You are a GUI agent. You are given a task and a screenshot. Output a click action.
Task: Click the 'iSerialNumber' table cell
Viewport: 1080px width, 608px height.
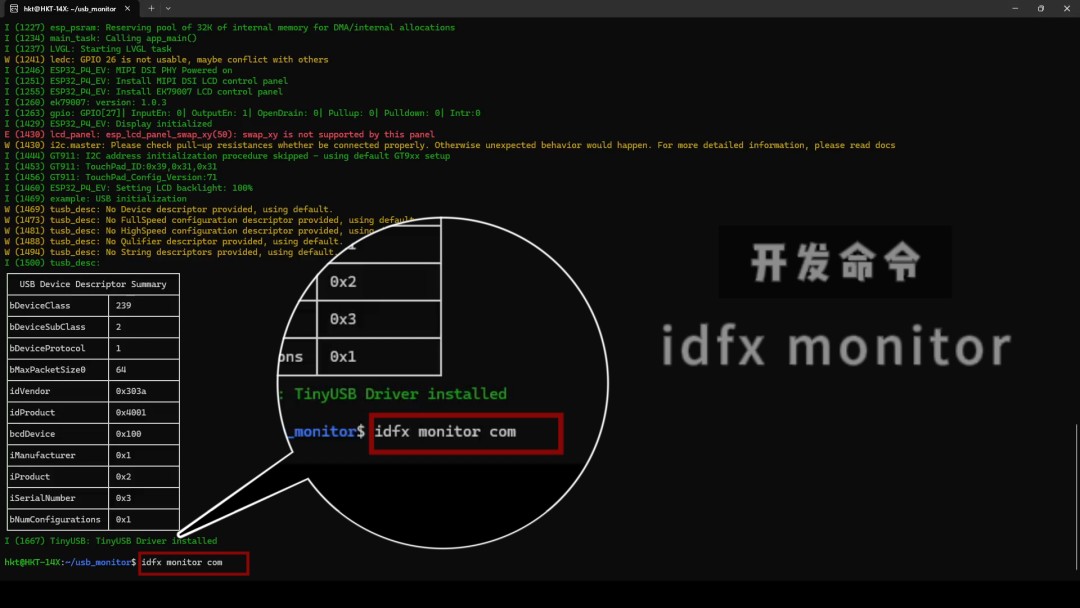(x=58, y=497)
